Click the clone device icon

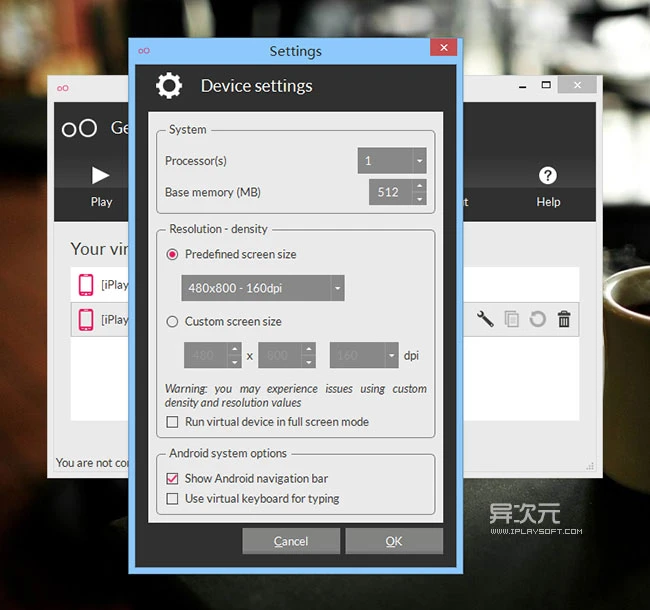(x=511, y=319)
